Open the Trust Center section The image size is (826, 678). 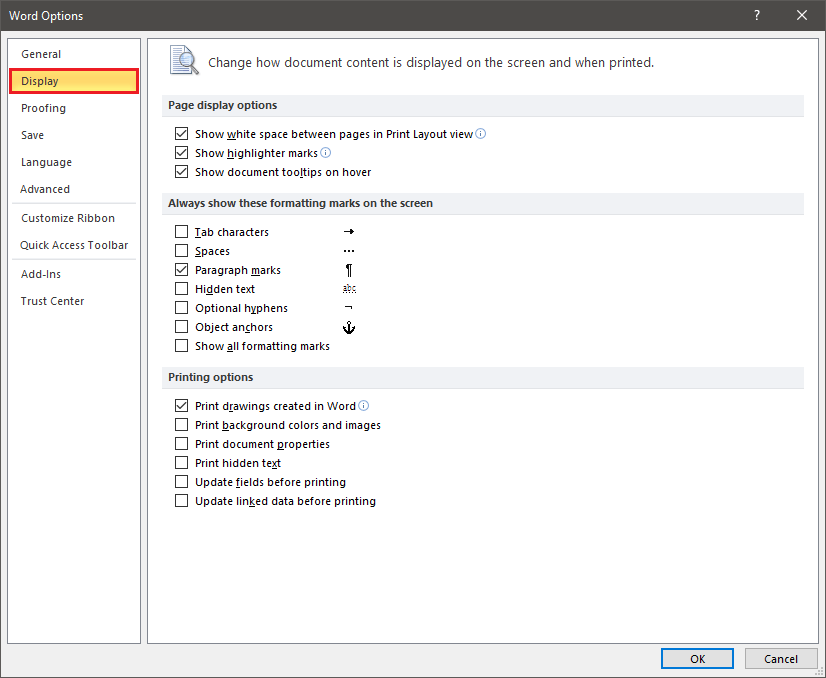(52, 301)
